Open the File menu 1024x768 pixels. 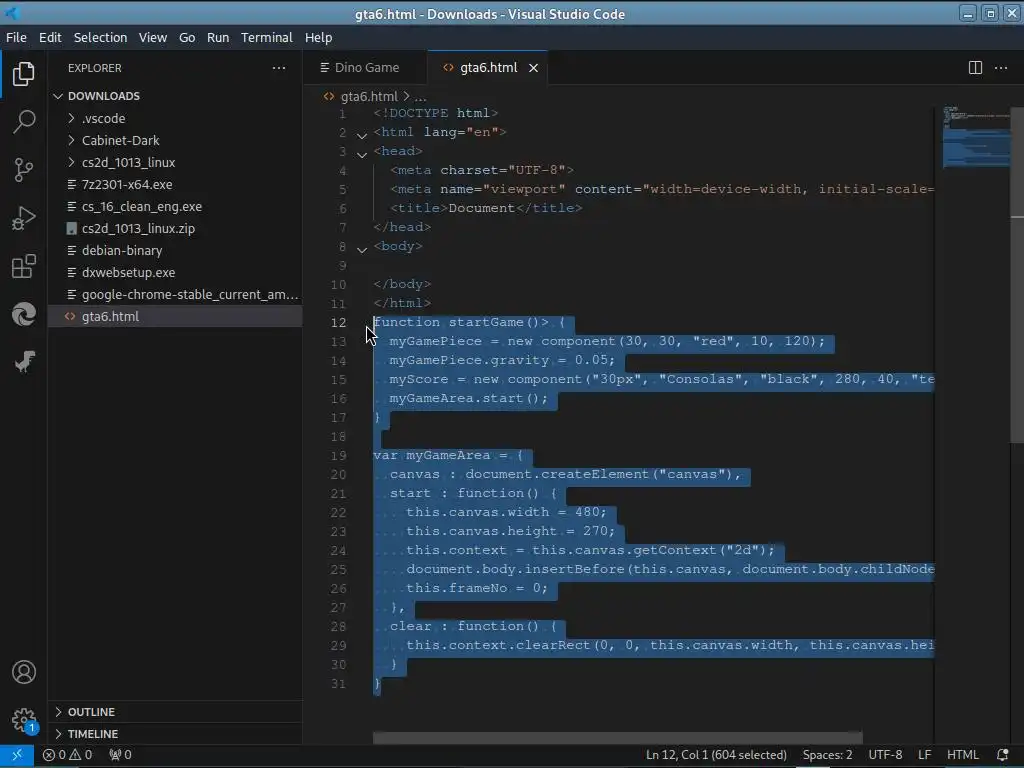coord(16,37)
